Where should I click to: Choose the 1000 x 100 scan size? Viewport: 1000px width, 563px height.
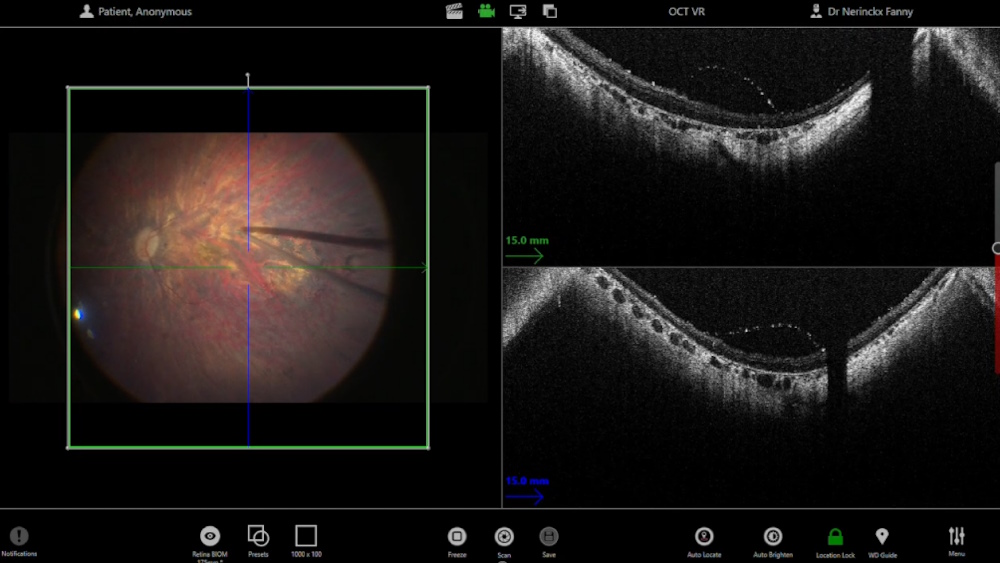(306, 537)
